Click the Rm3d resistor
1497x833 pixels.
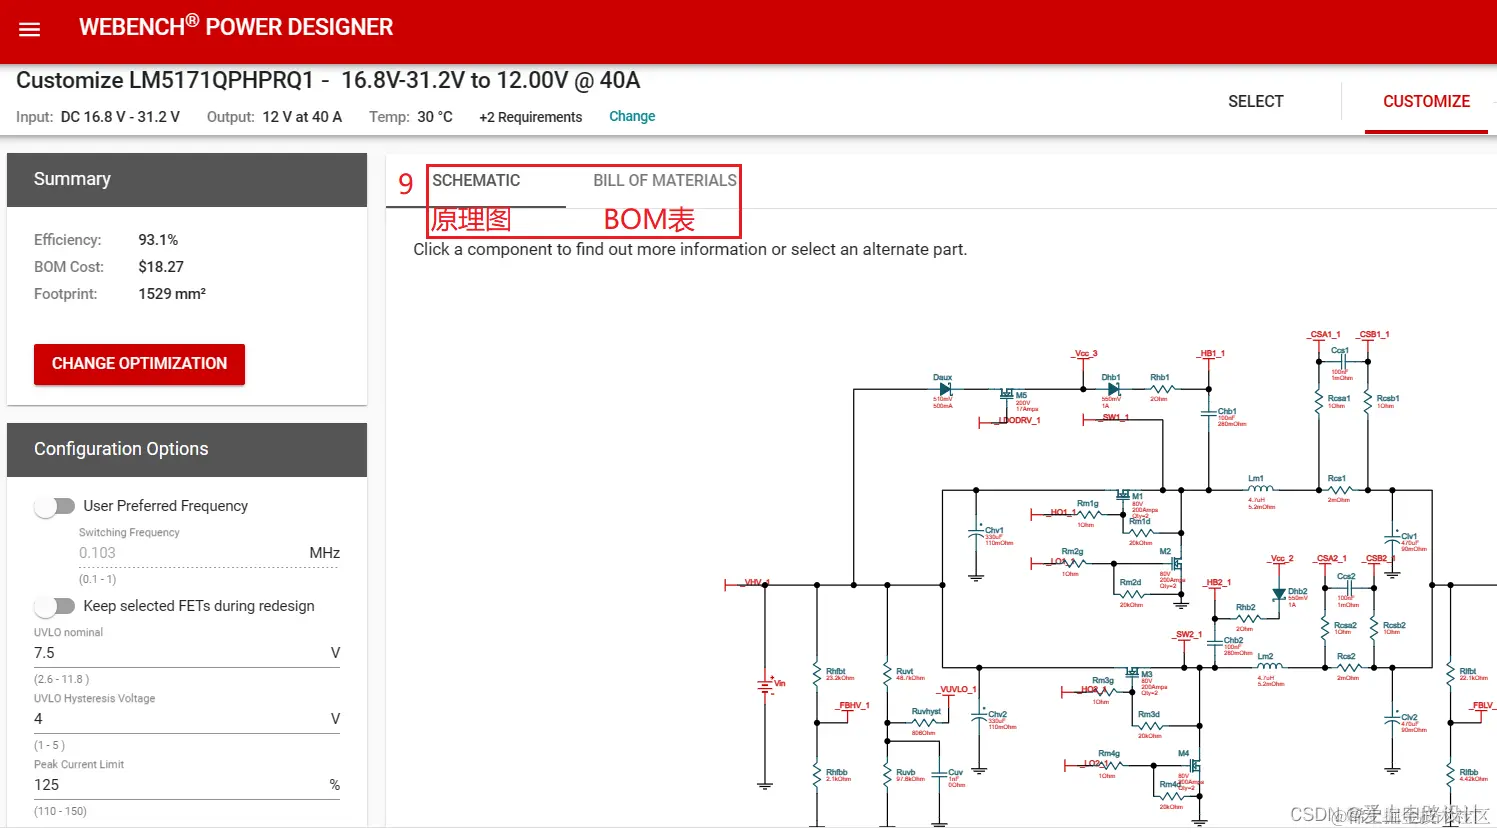(x=1149, y=725)
